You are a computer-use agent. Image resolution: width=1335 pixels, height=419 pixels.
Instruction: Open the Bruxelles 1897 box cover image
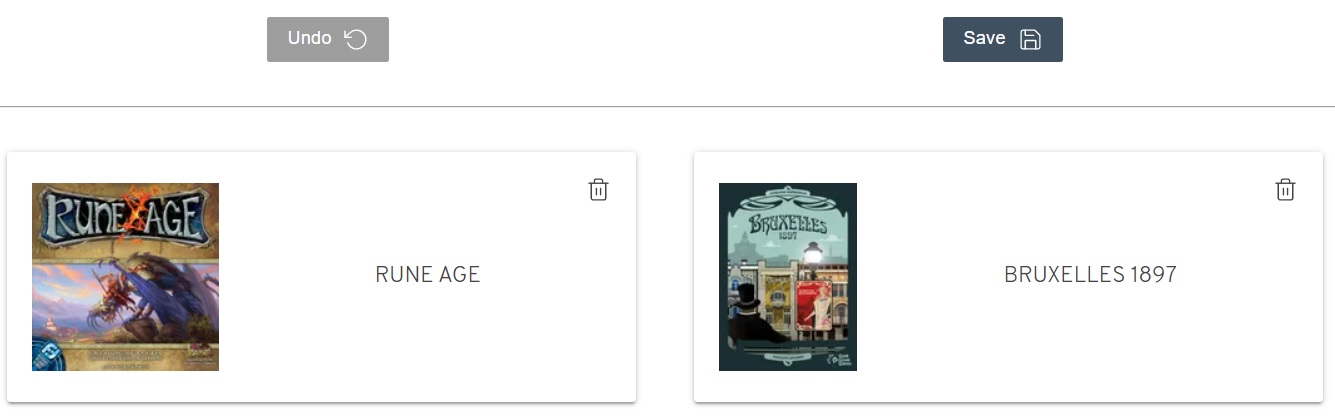coord(788,277)
